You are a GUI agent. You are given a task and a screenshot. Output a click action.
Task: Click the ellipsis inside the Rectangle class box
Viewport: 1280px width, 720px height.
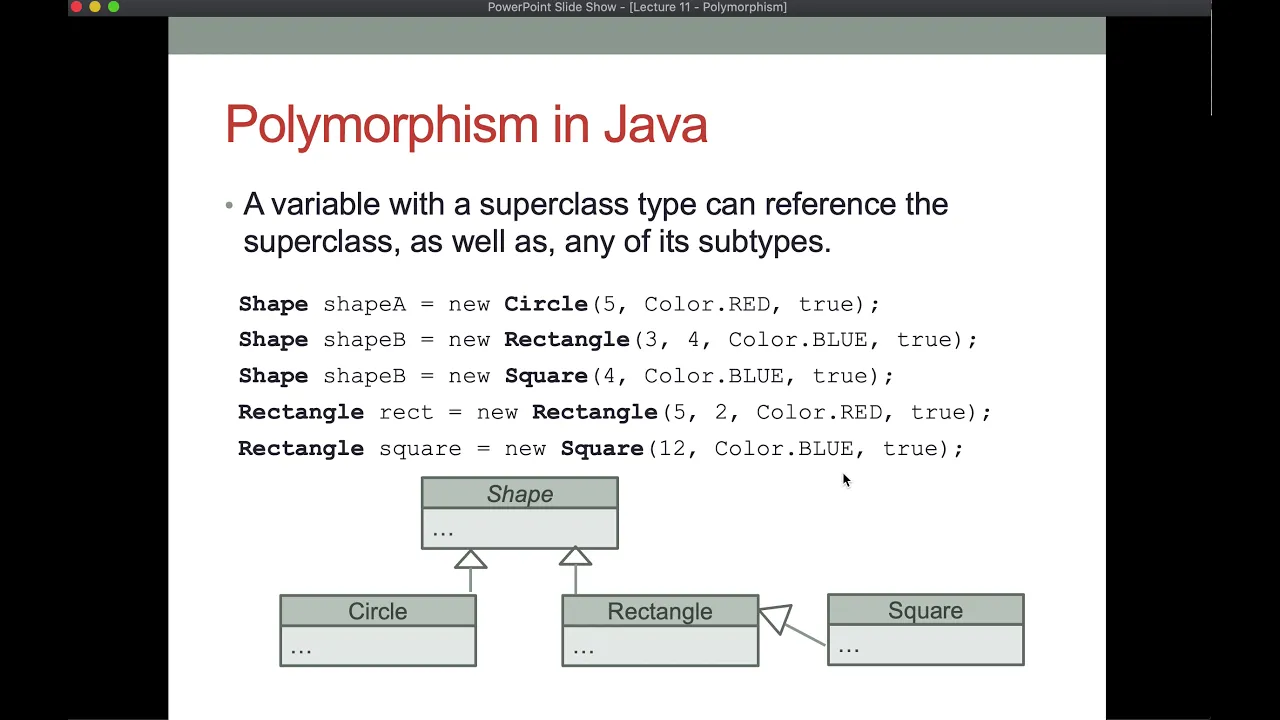pyautogui.click(x=583, y=650)
